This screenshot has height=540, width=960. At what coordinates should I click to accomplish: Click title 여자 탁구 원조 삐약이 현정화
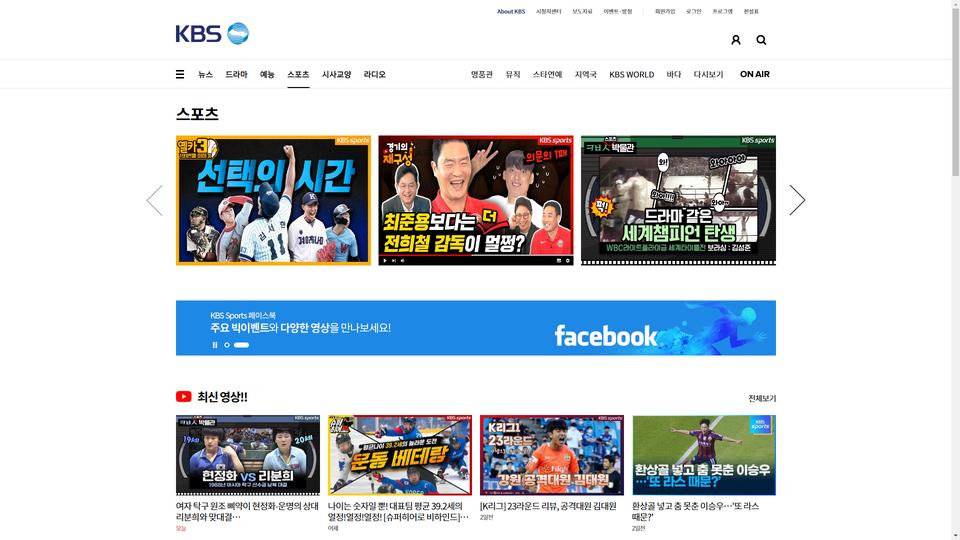click(247, 511)
